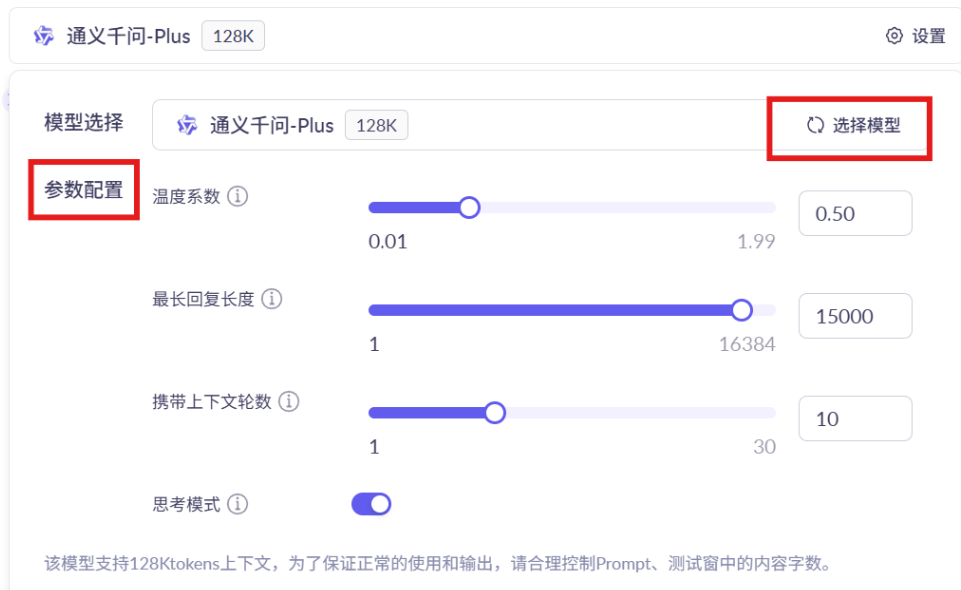The width and height of the screenshot is (961, 590).
Task: Click the 最长回复长度 slider handle
Action: (x=742, y=310)
